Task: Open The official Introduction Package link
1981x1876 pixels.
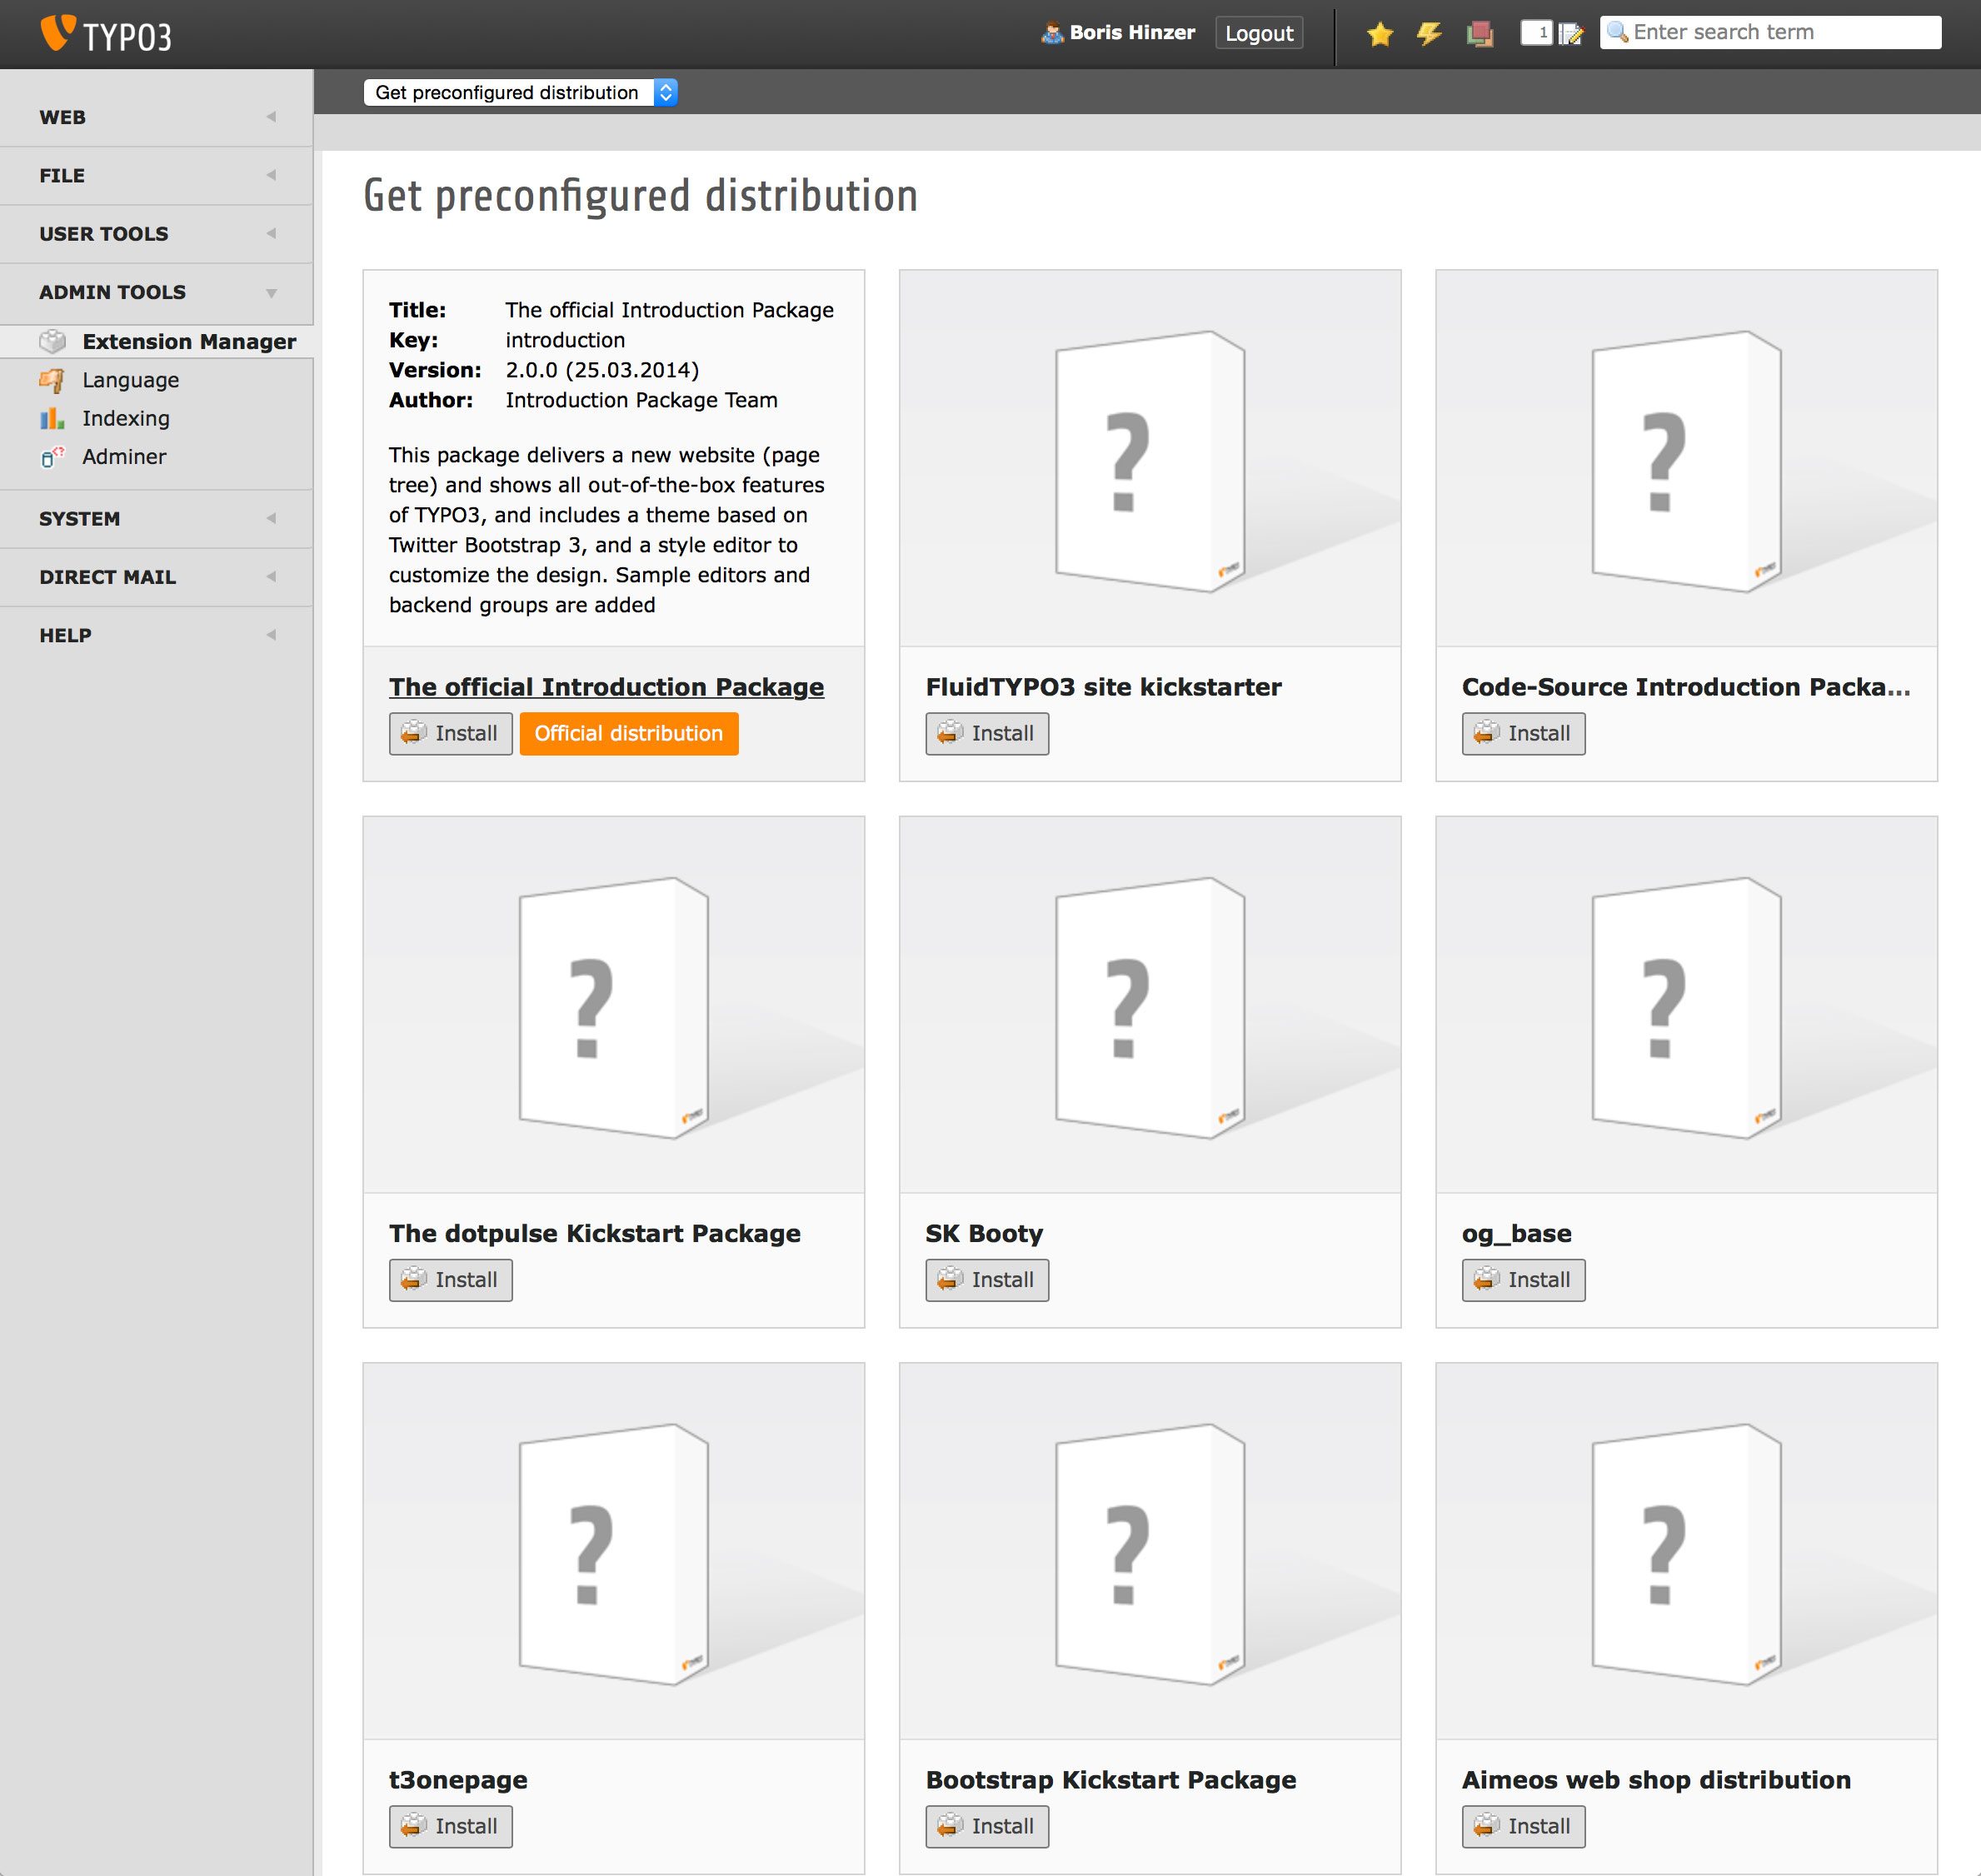Action: (605, 687)
